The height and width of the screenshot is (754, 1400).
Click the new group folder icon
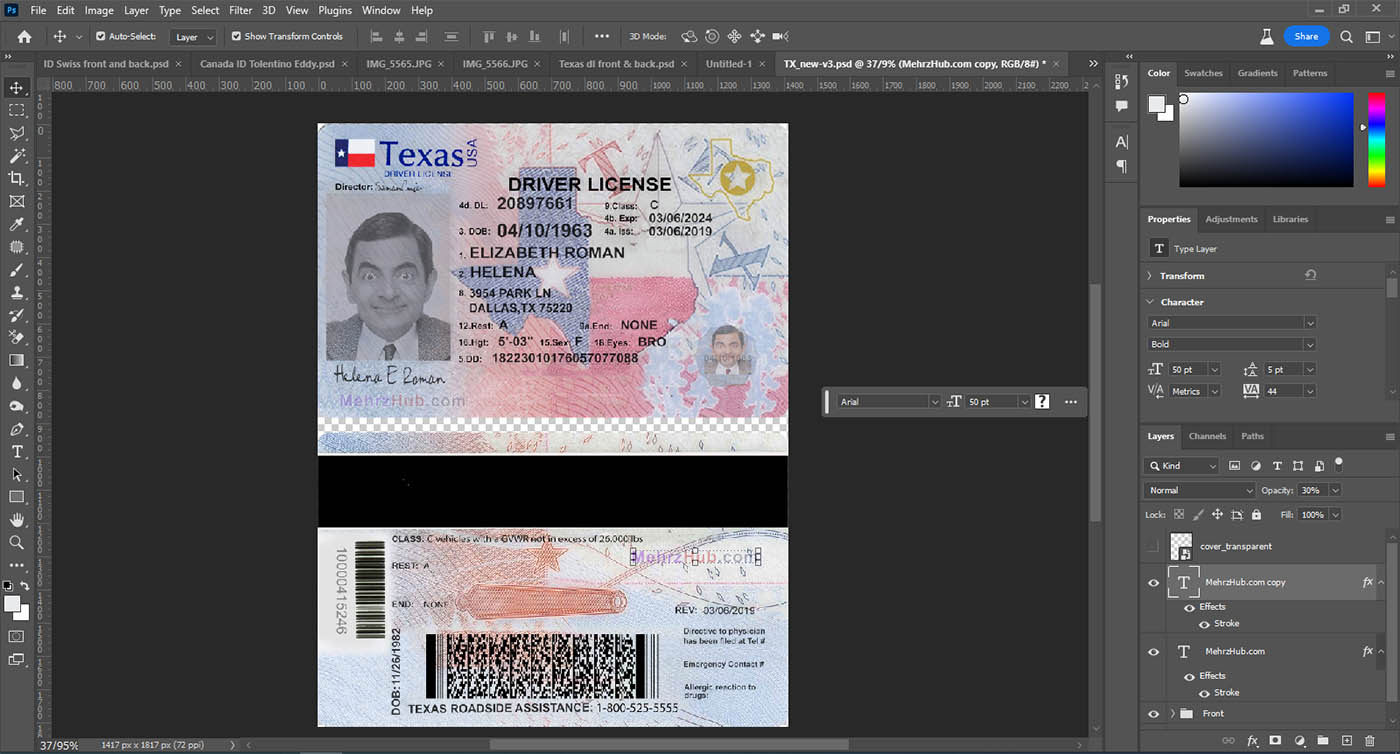coord(1322,741)
